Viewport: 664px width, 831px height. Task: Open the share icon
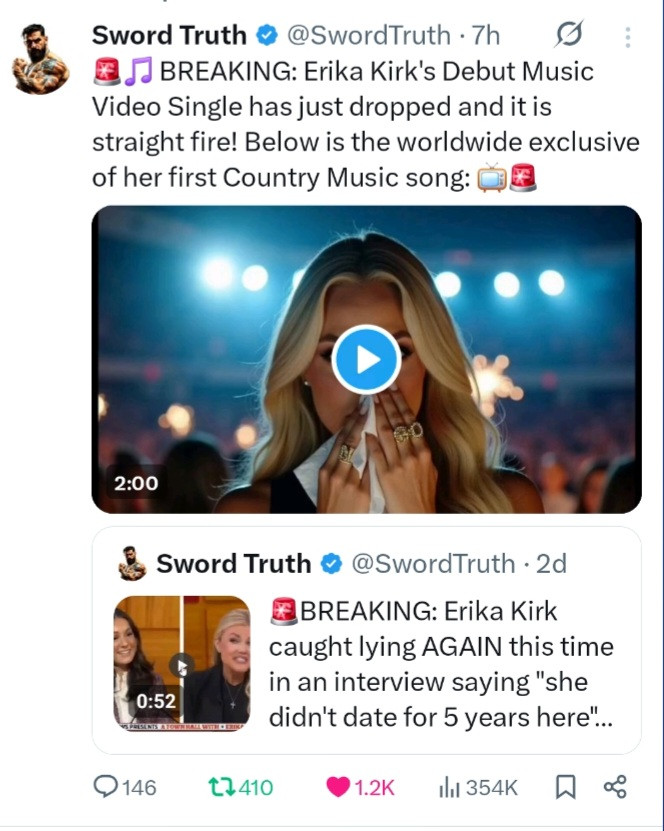615,787
